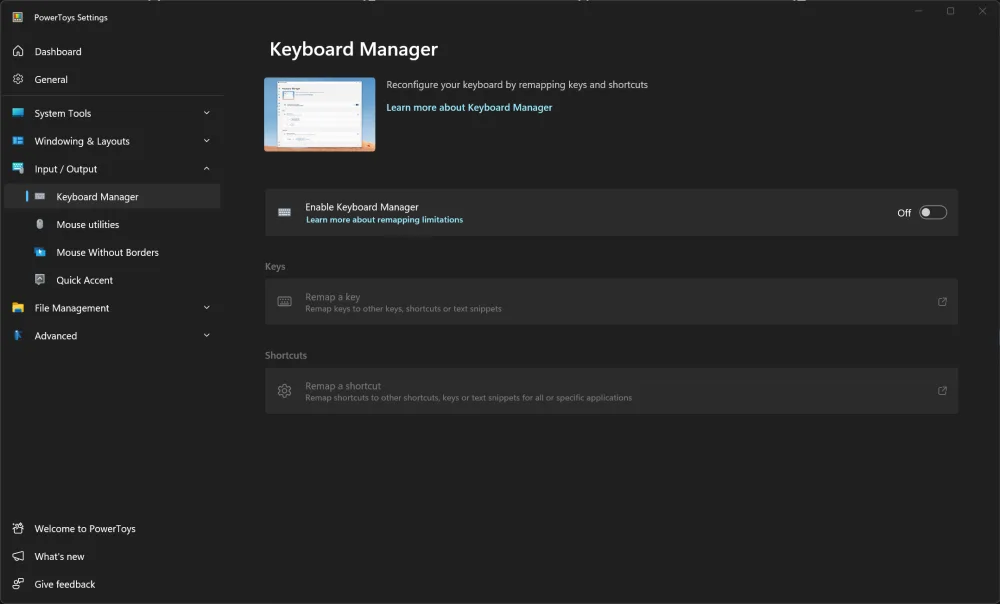Click the Shortcuts section label
The width and height of the screenshot is (1000, 604).
tap(286, 355)
